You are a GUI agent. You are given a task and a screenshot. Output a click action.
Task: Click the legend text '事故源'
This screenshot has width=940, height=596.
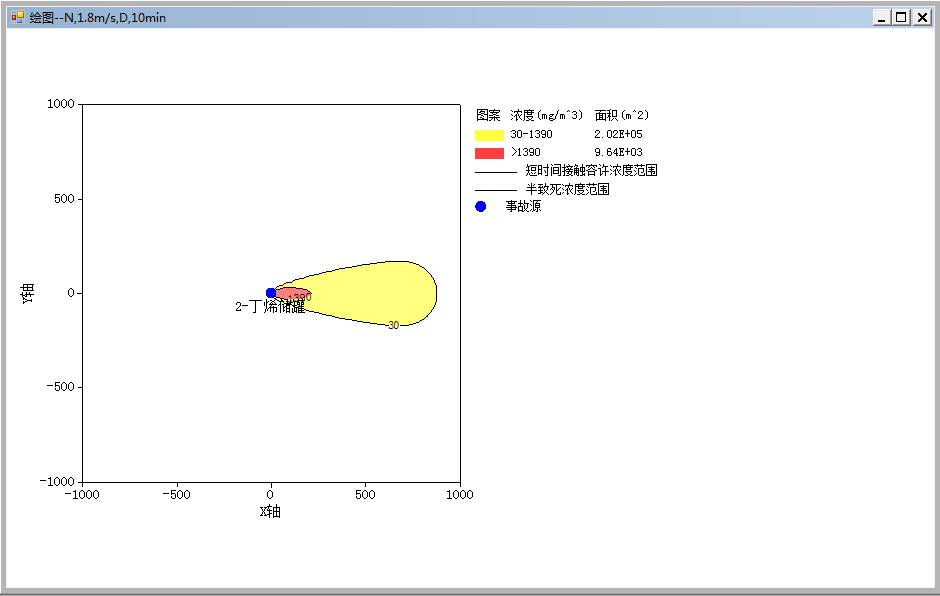coord(523,206)
